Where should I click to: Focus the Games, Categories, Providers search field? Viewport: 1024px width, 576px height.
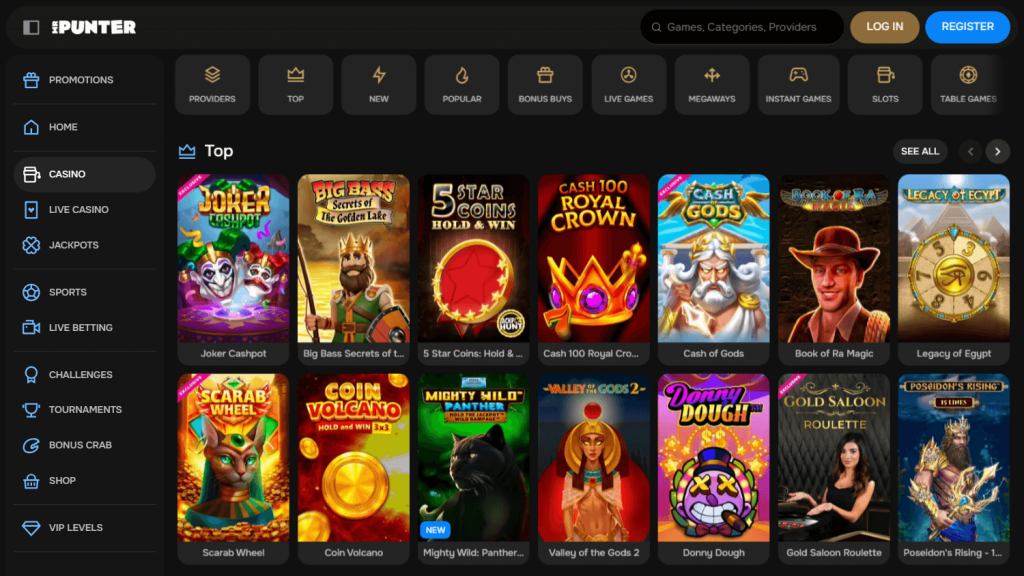coord(742,27)
